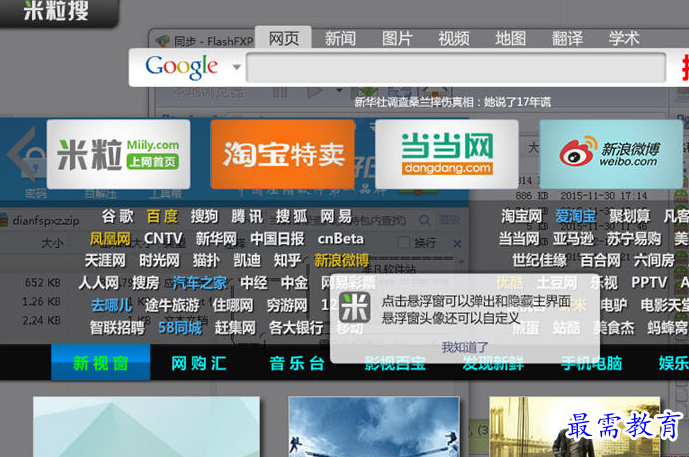Open the CNTV link
The height and width of the screenshot is (457, 689).
[x=163, y=239]
